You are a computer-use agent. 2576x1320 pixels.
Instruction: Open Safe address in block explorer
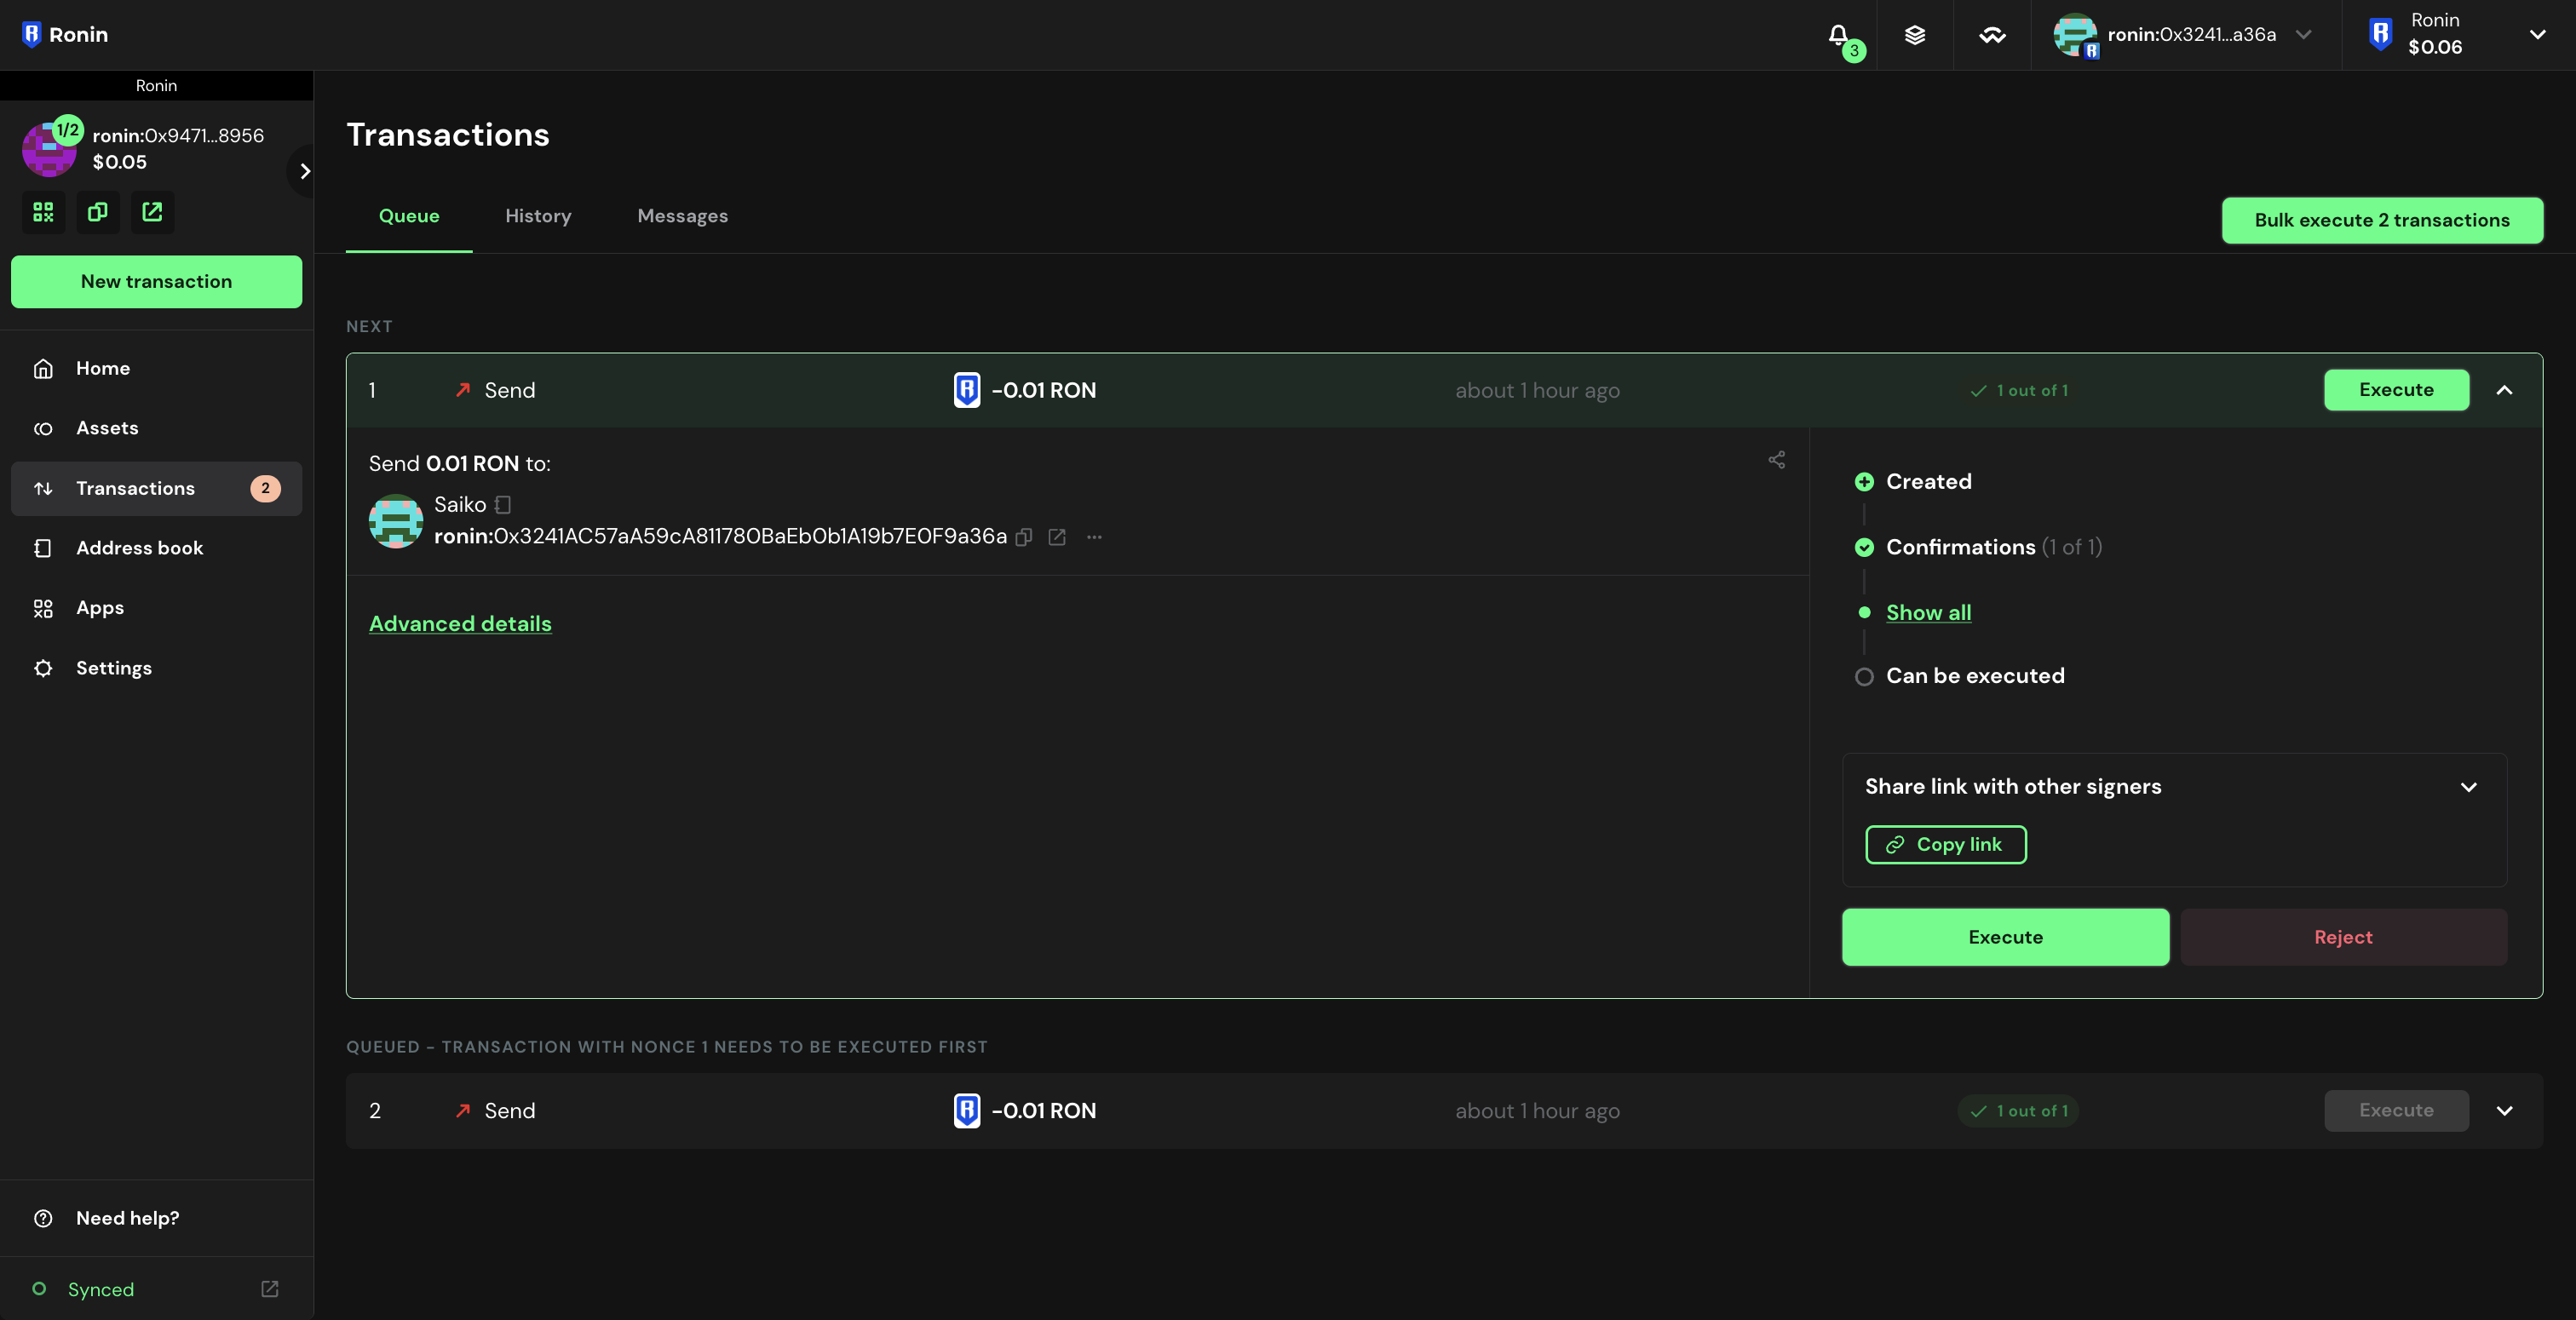tap(152, 212)
